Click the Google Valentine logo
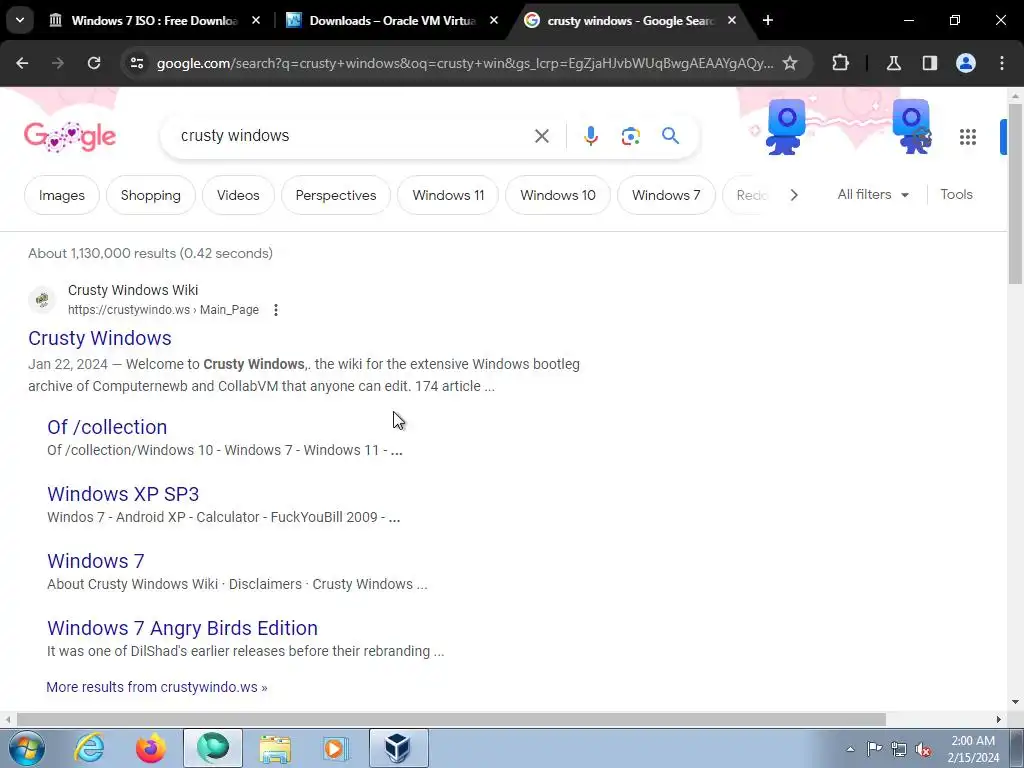Viewport: 1024px width, 768px height. click(x=70, y=136)
